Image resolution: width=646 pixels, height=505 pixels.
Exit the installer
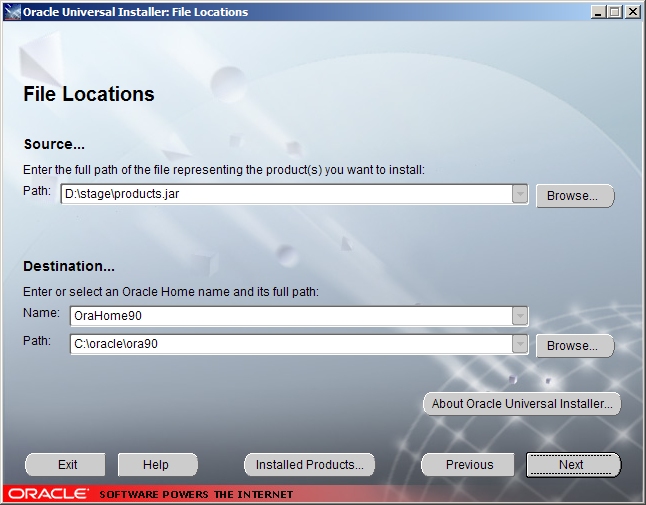pyautogui.click(x=66, y=465)
